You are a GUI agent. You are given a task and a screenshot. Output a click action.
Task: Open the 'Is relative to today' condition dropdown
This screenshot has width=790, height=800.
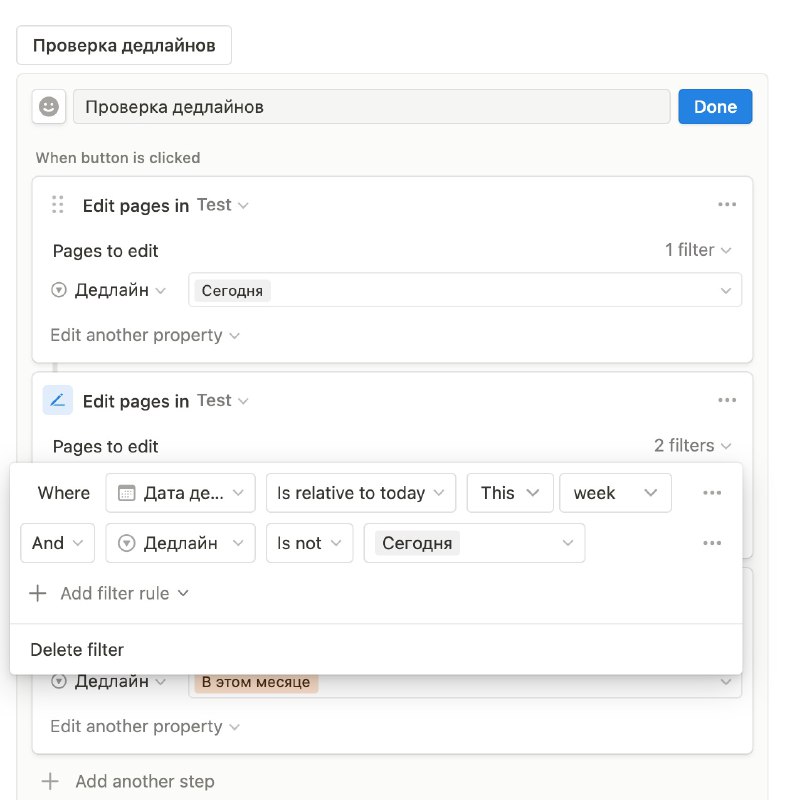point(361,493)
